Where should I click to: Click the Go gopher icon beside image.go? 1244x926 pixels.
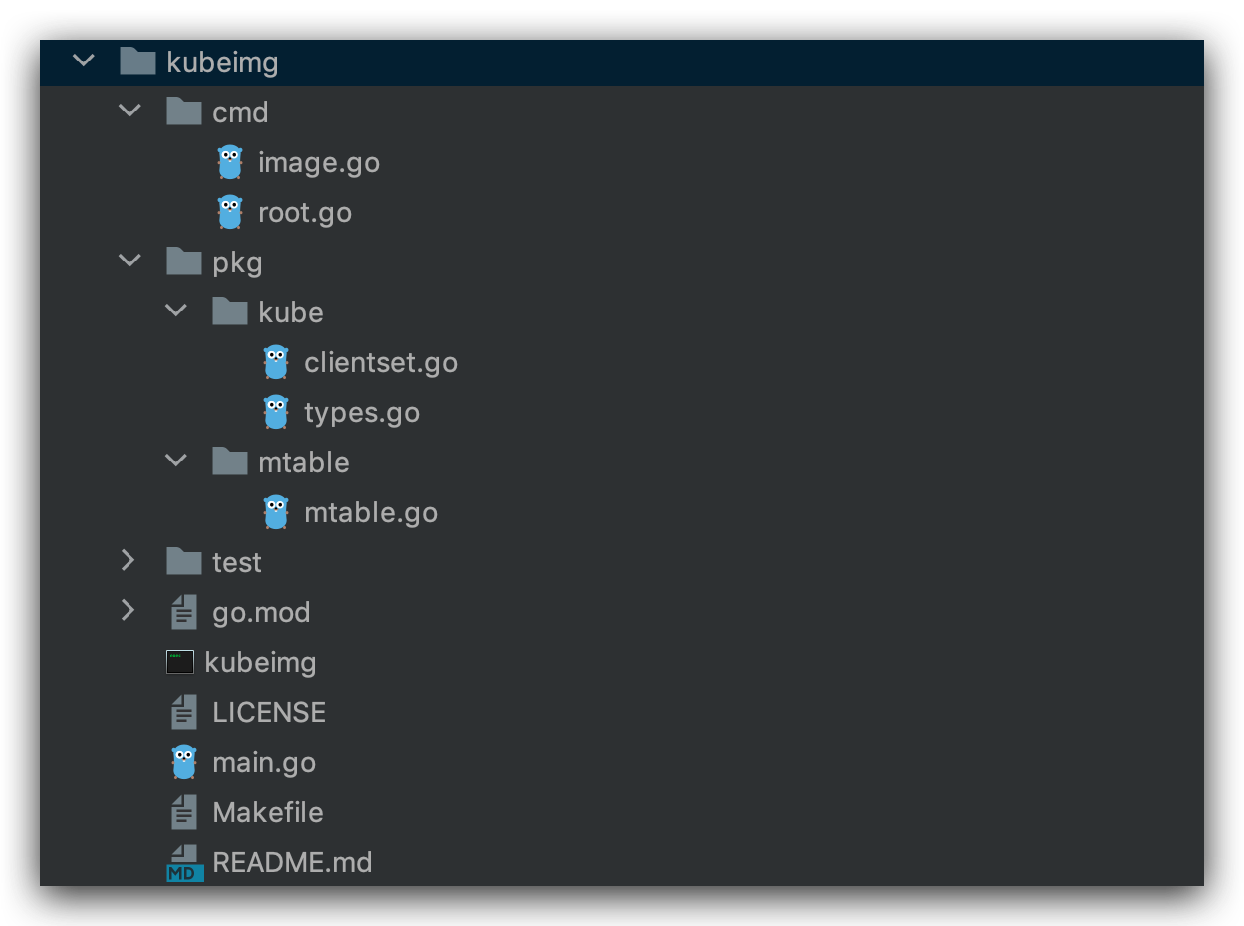tap(230, 162)
